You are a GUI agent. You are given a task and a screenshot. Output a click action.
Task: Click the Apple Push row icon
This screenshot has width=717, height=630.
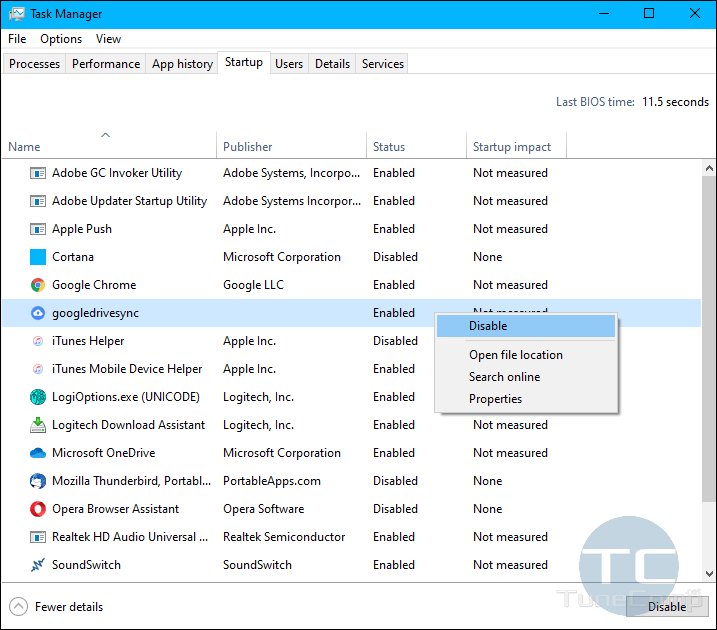(38, 229)
